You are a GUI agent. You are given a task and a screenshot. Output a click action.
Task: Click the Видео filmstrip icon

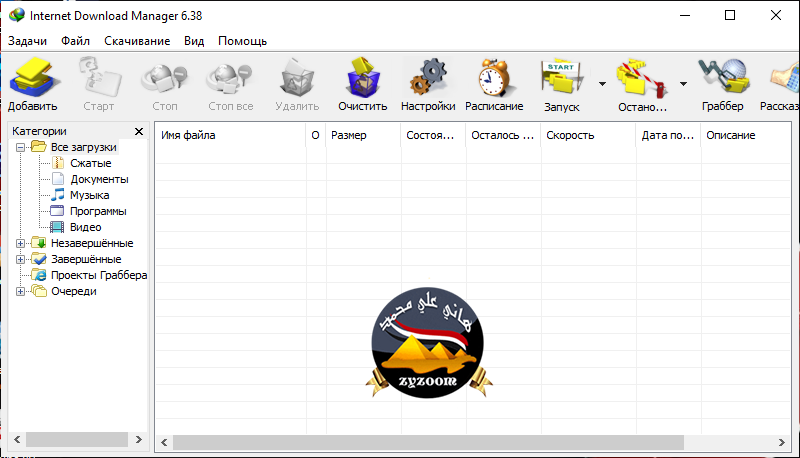(x=57, y=227)
